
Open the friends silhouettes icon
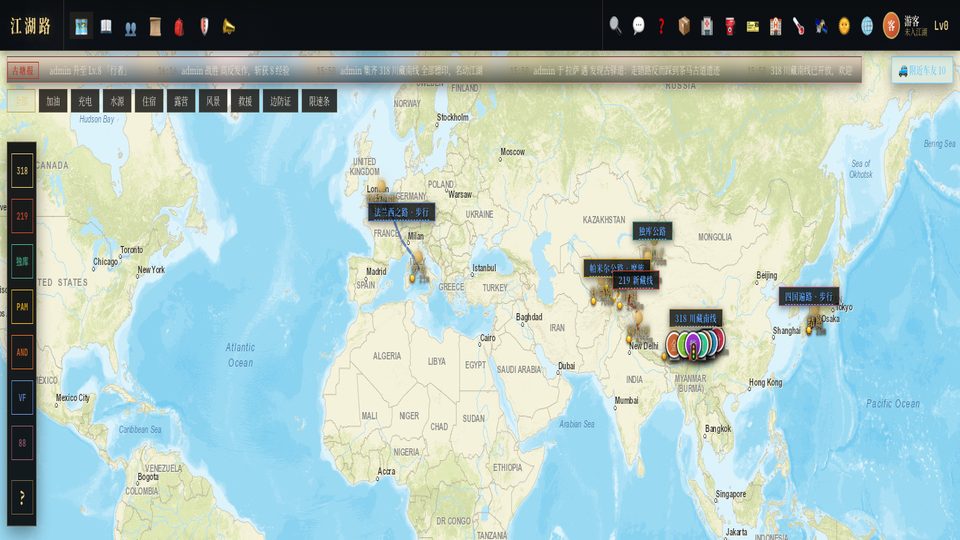click(x=130, y=28)
